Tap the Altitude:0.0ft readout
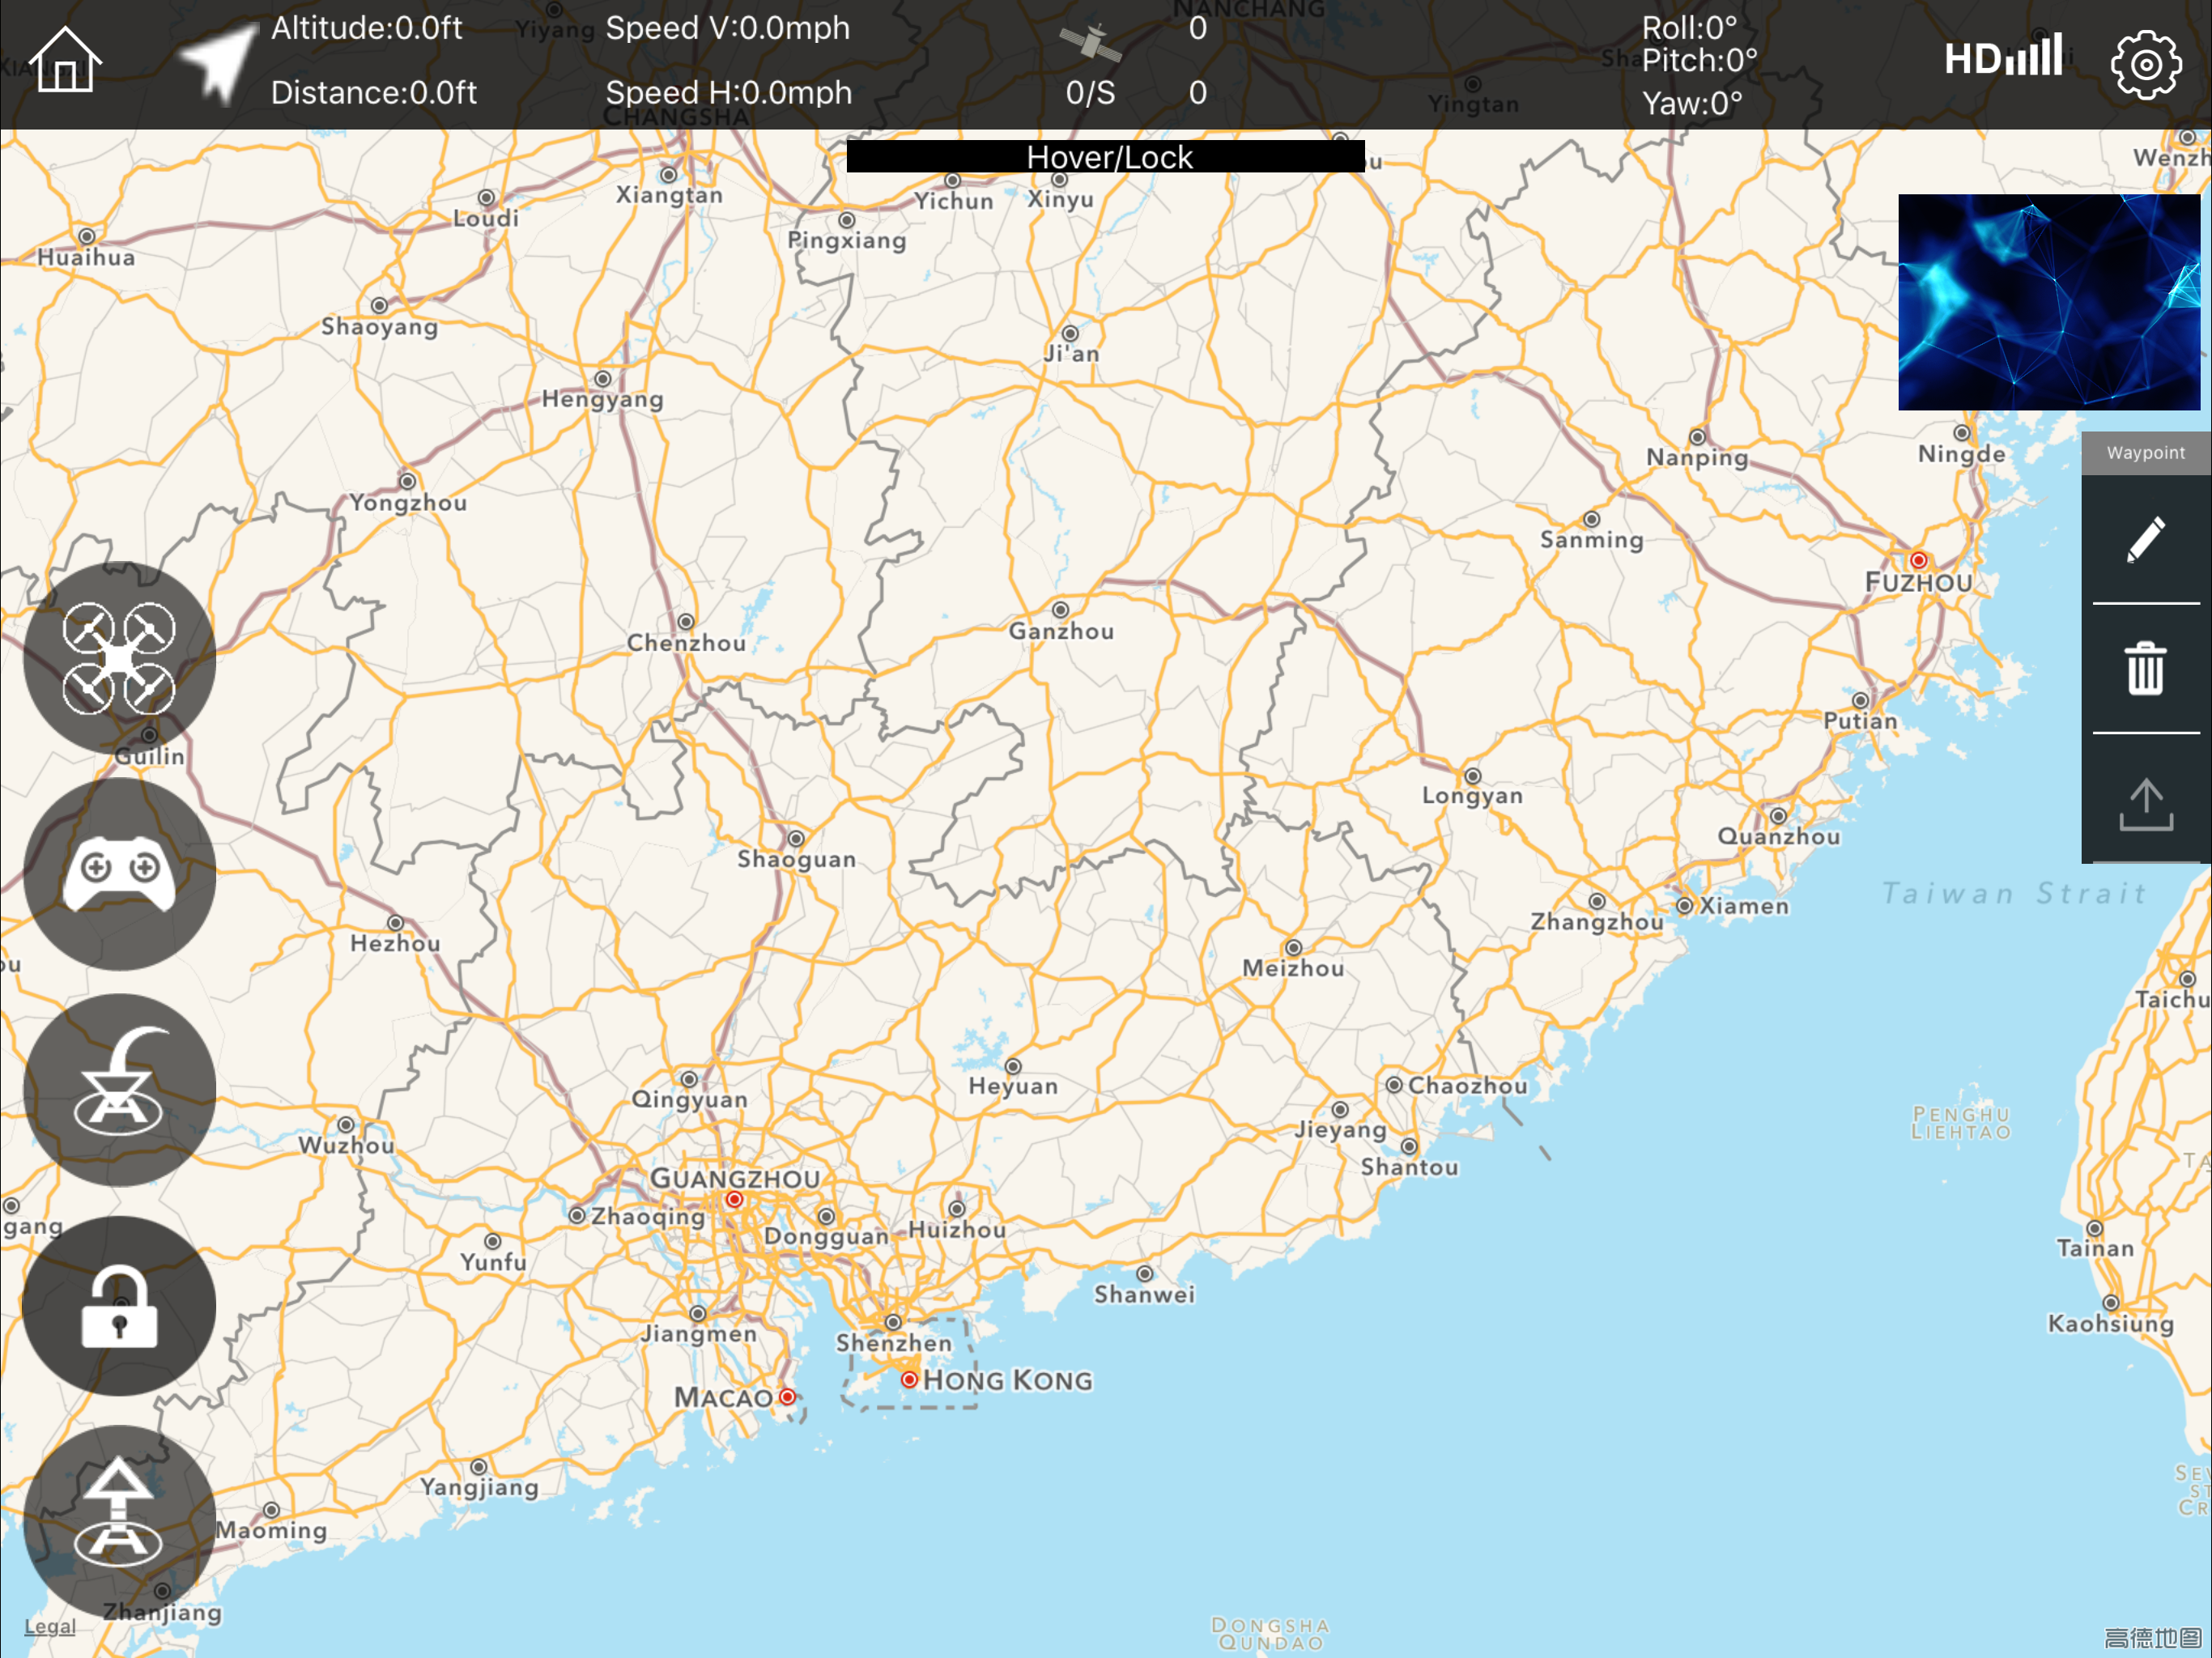This screenshot has width=2212, height=1658. [x=367, y=28]
